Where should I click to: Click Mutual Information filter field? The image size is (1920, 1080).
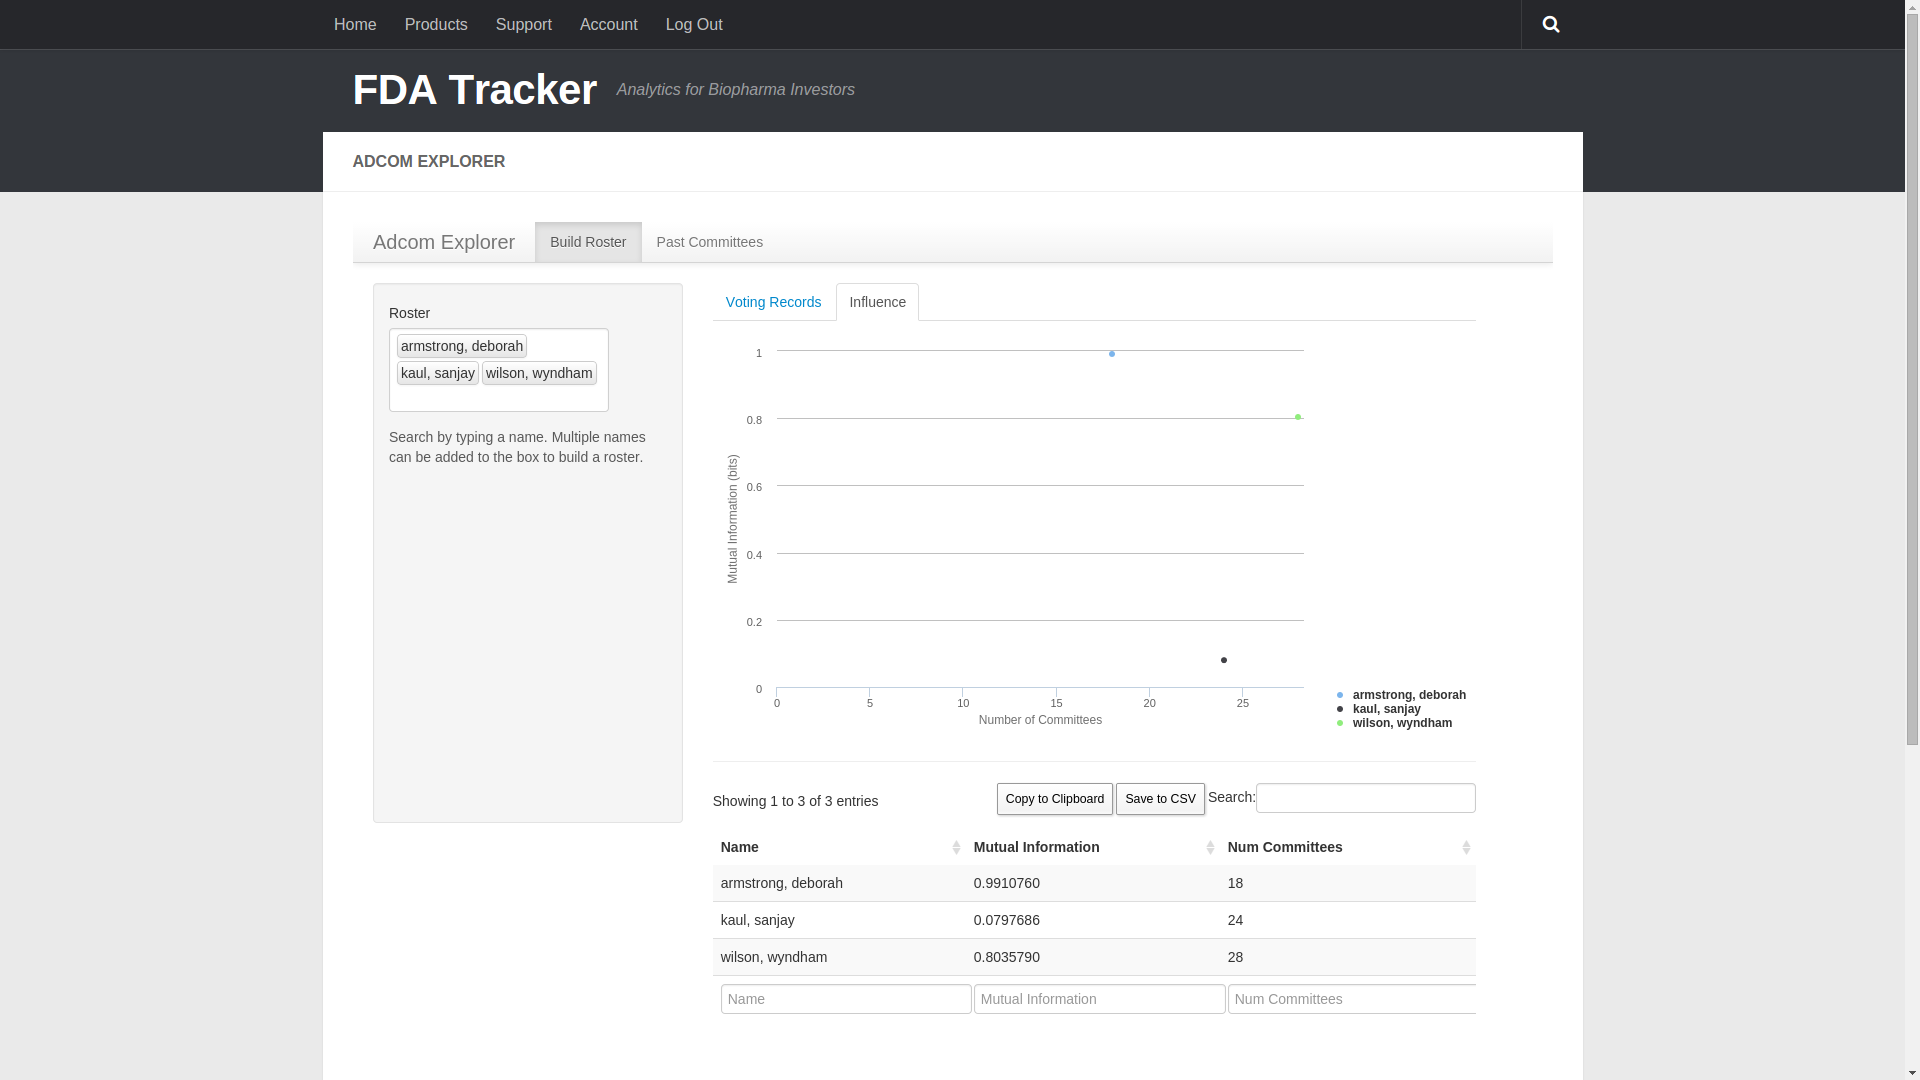click(1100, 999)
